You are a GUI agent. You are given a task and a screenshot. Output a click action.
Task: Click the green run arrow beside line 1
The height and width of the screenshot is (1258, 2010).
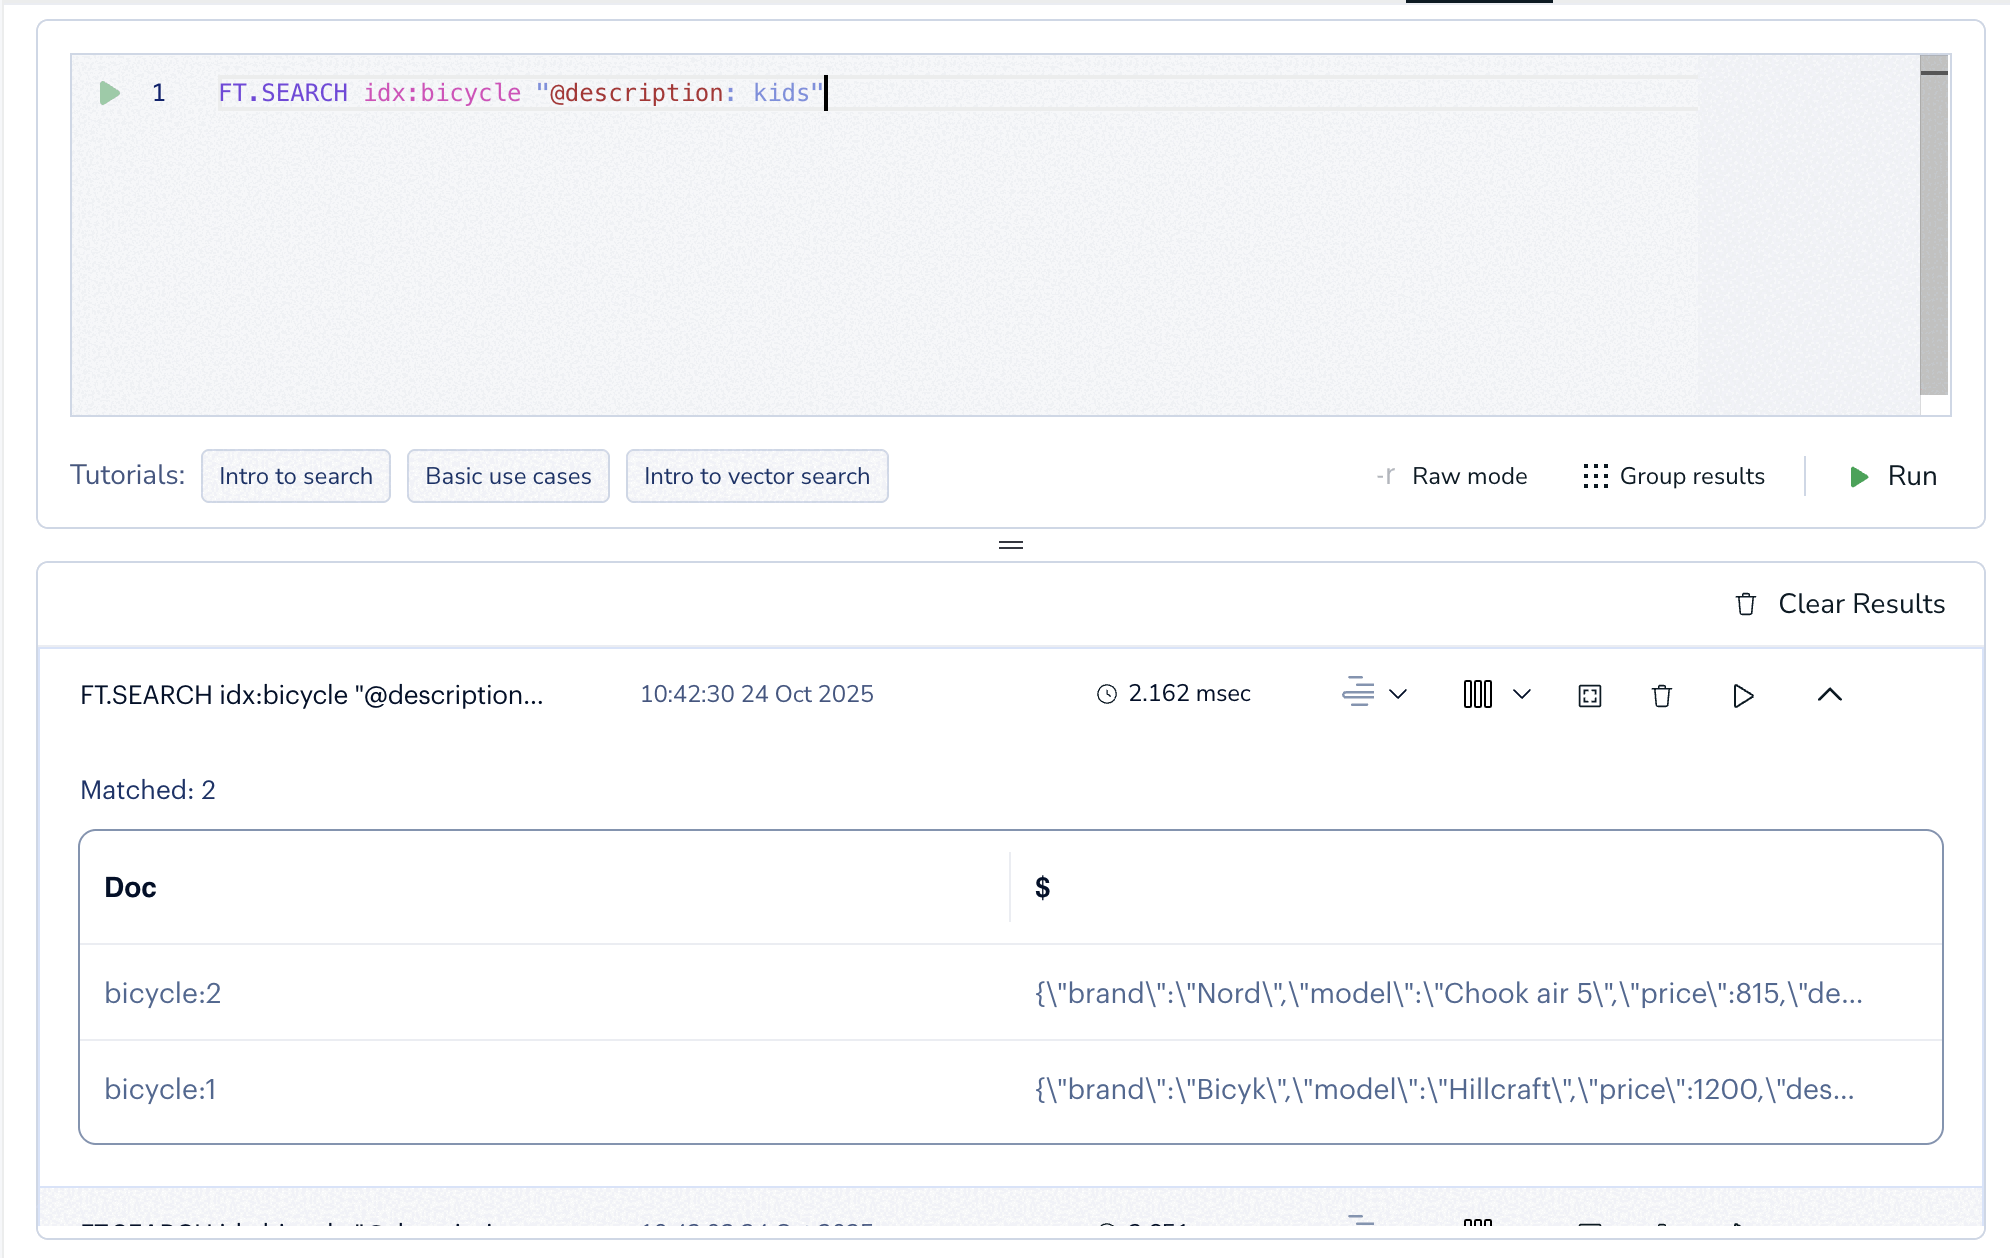pos(110,93)
